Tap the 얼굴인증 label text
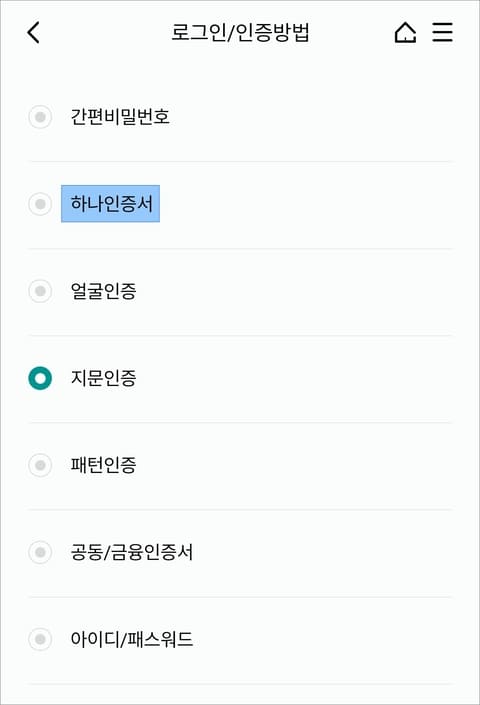480x705 pixels. 103,291
